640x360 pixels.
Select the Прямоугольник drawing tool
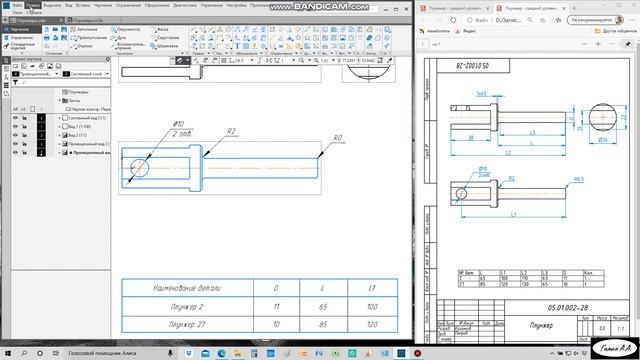(x=88, y=38)
